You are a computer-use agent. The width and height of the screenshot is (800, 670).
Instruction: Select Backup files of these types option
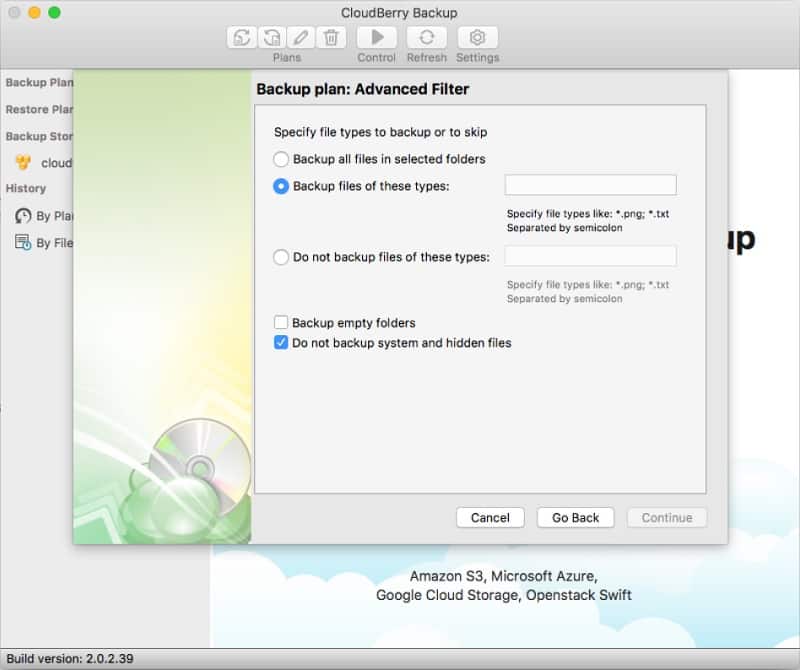281,186
